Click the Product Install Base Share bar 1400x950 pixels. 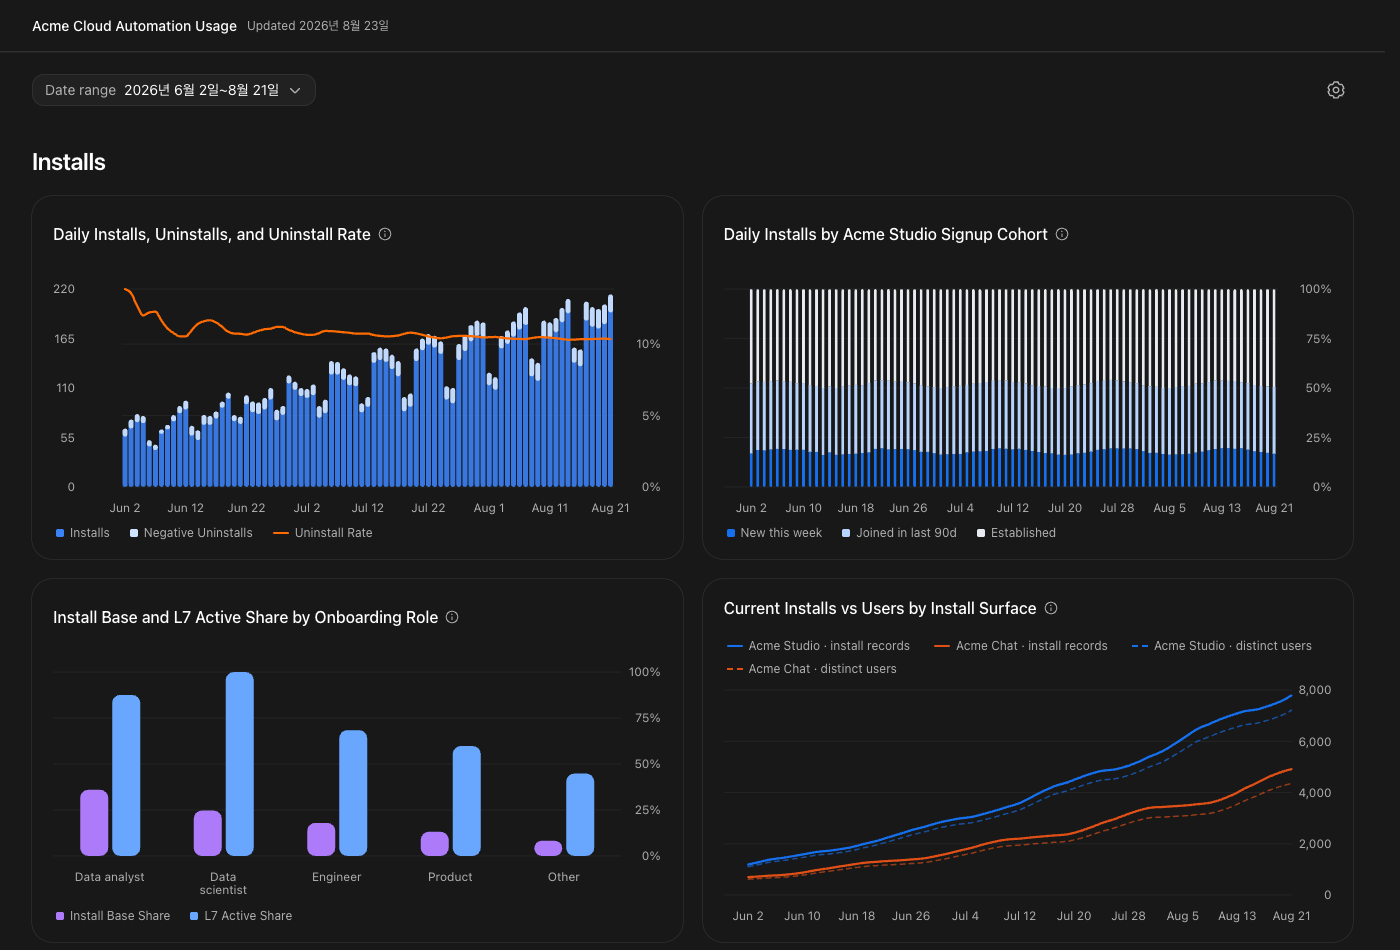coord(435,844)
